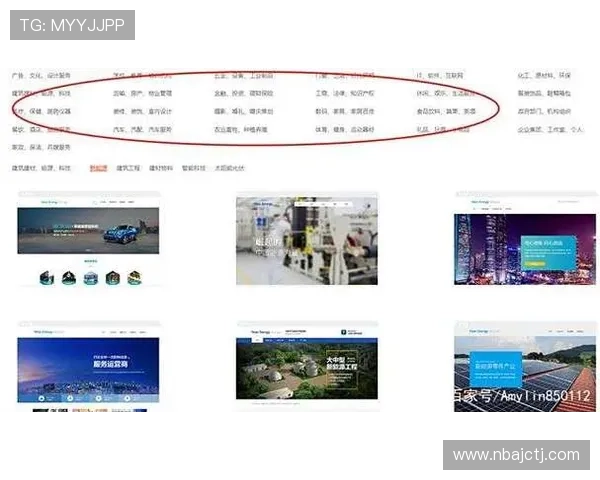Screen dimensions: 600x480
Task: Open the IT、软件、互联网 category
Action: click(440, 75)
